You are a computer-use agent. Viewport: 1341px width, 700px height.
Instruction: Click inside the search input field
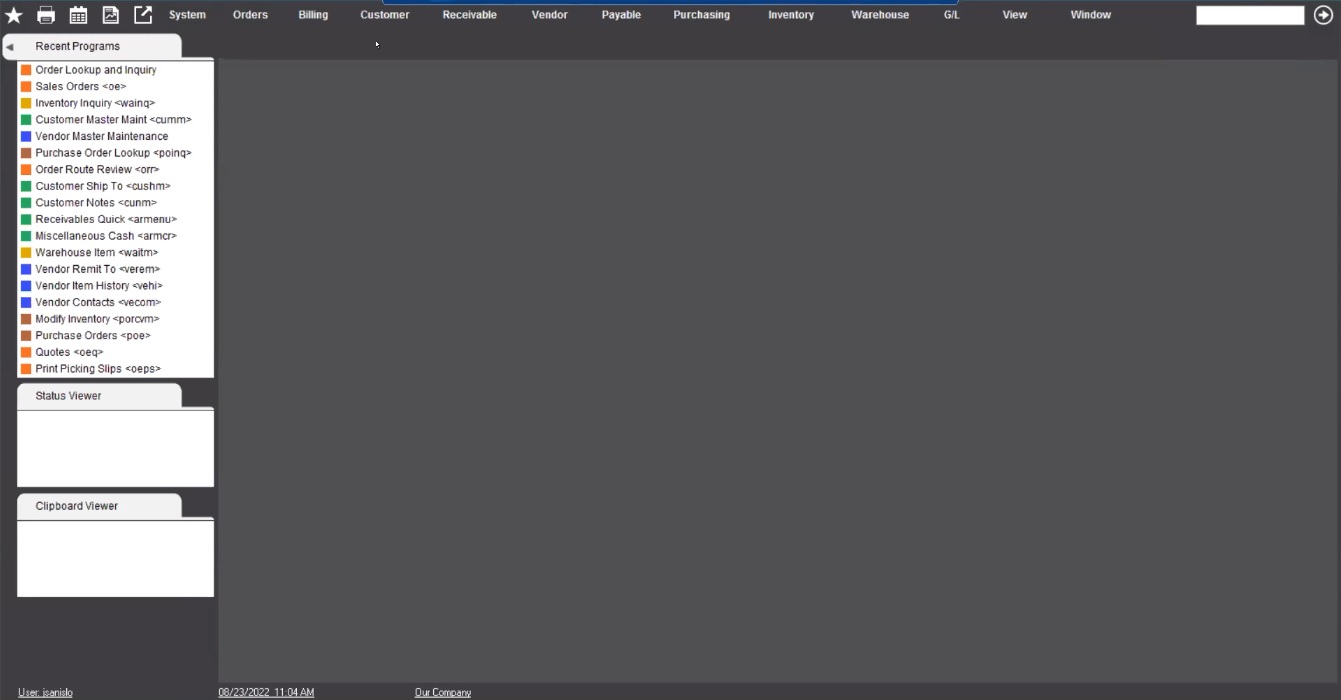pyautogui.click(x=1249, y=14)
